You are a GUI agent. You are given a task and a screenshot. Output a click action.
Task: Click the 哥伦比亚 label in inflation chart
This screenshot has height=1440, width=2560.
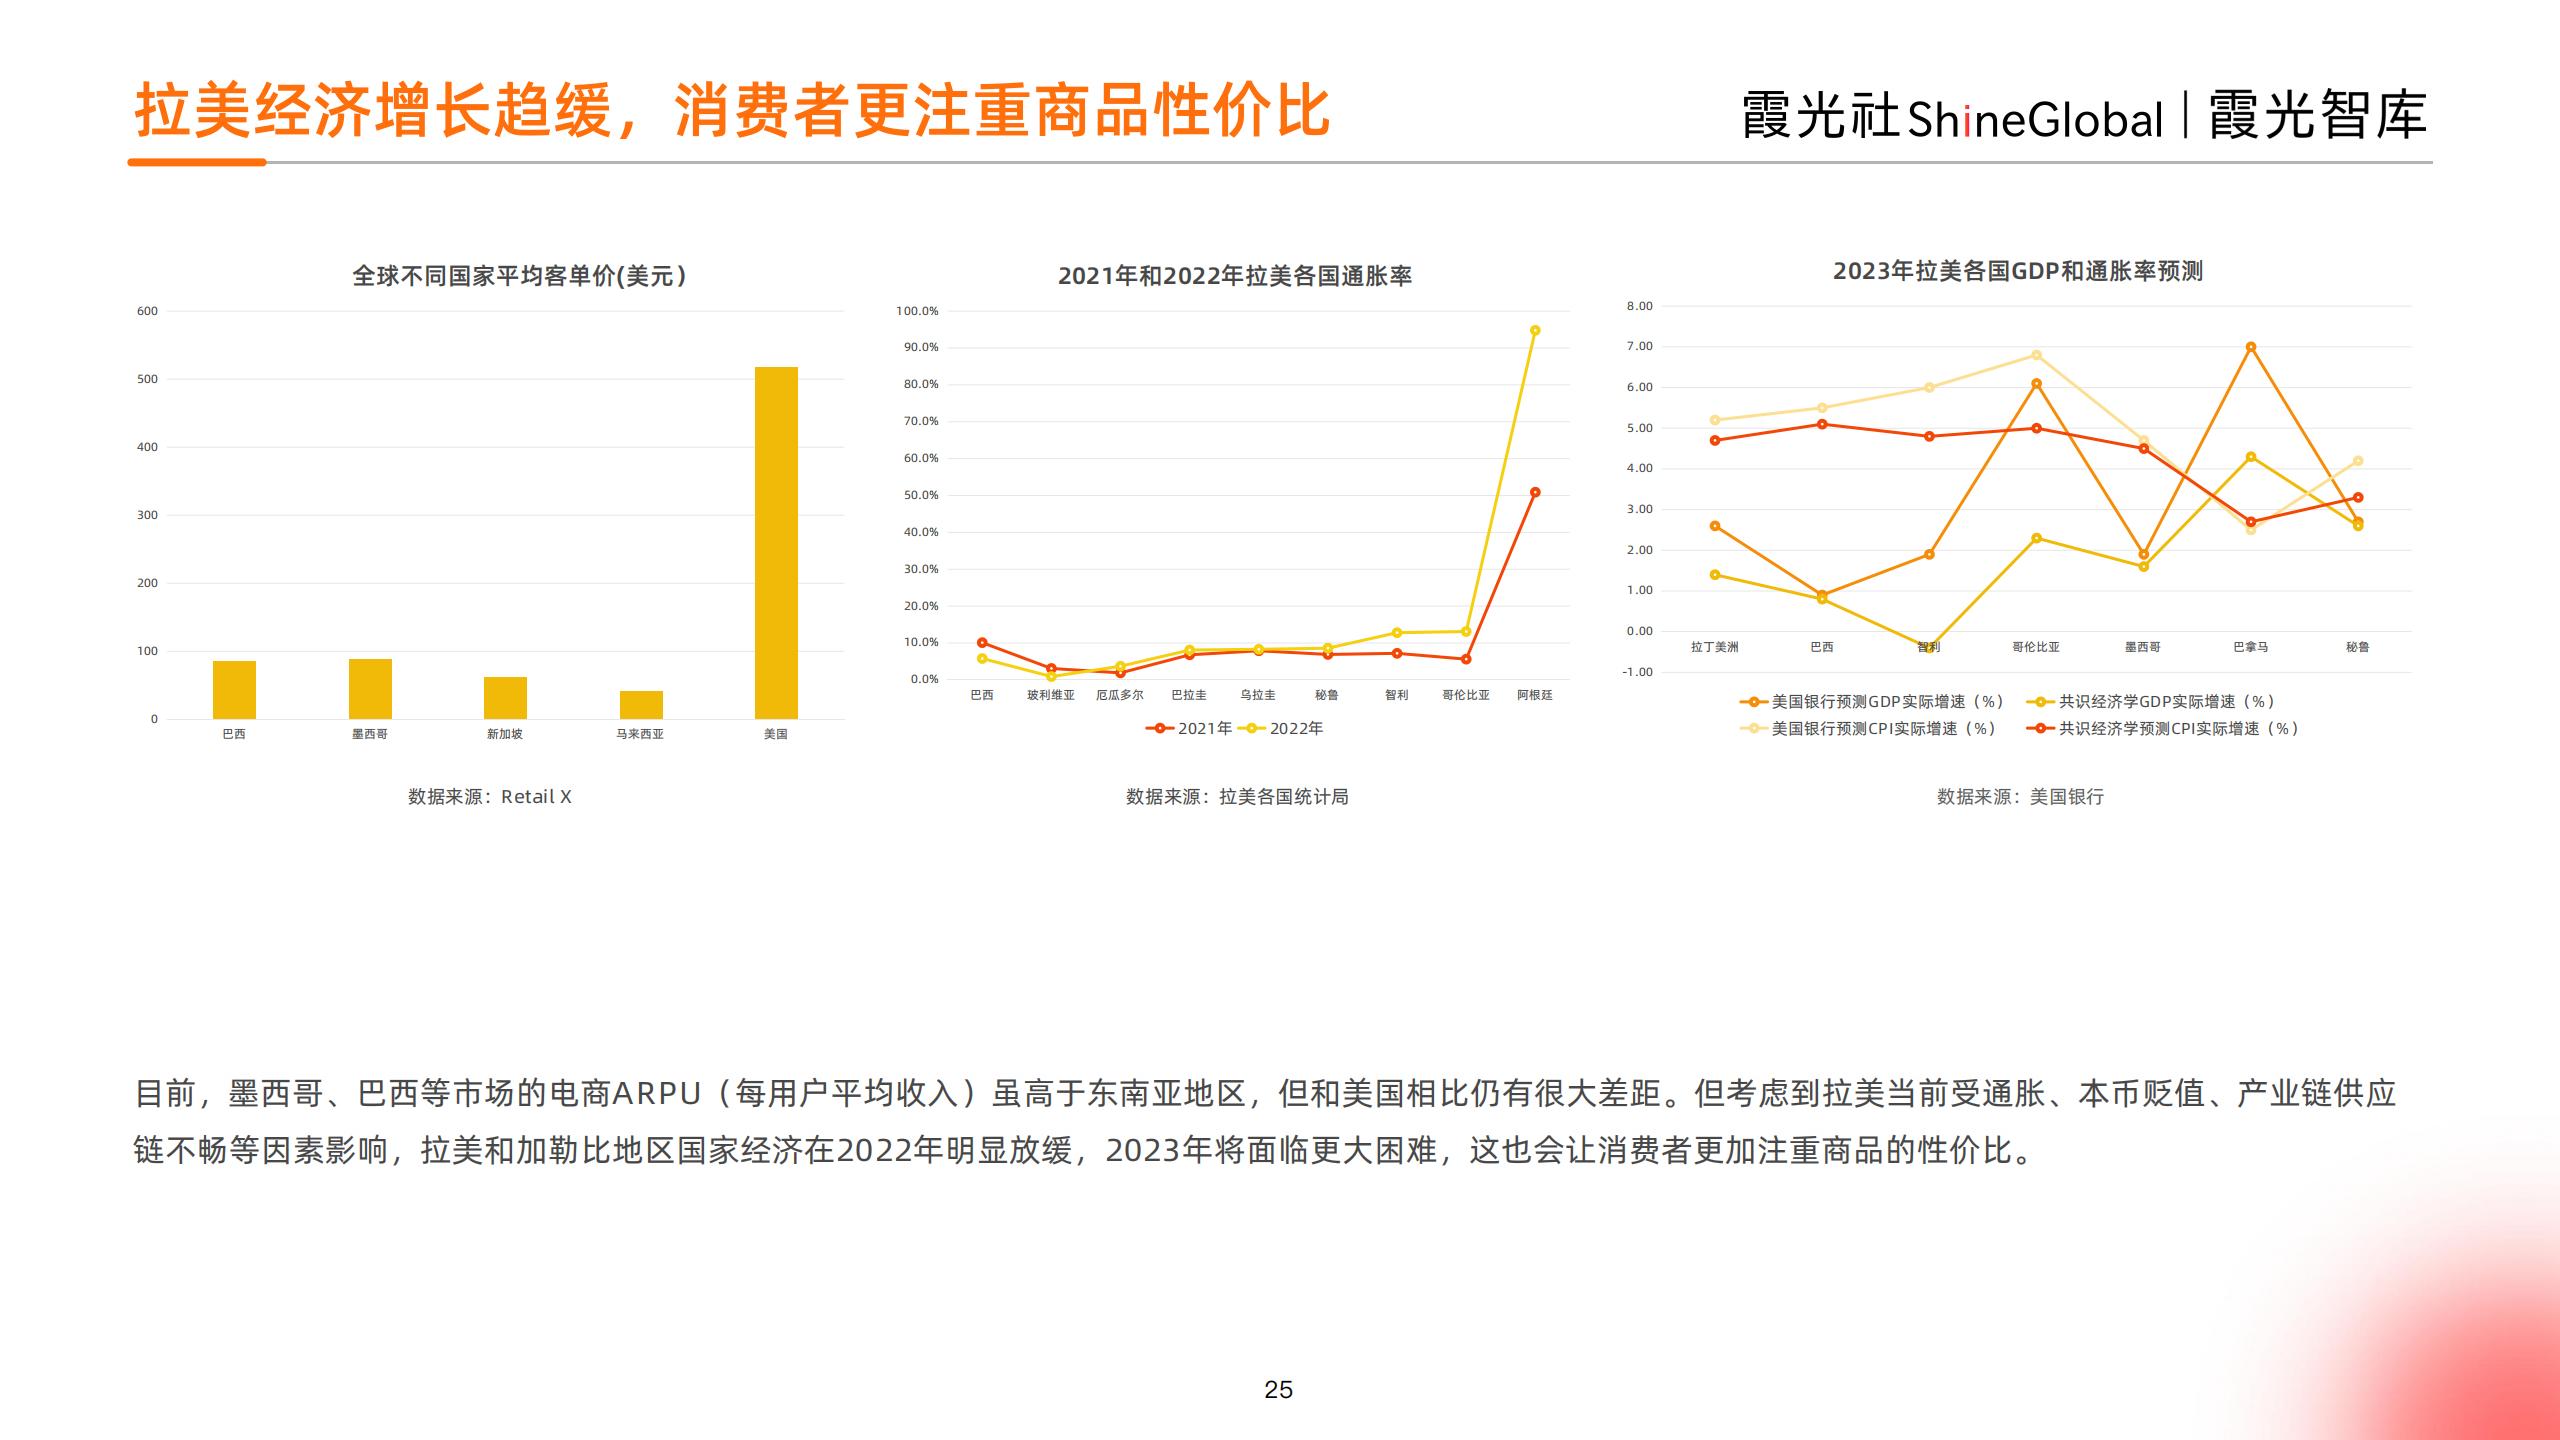[x=1466, y=695]
